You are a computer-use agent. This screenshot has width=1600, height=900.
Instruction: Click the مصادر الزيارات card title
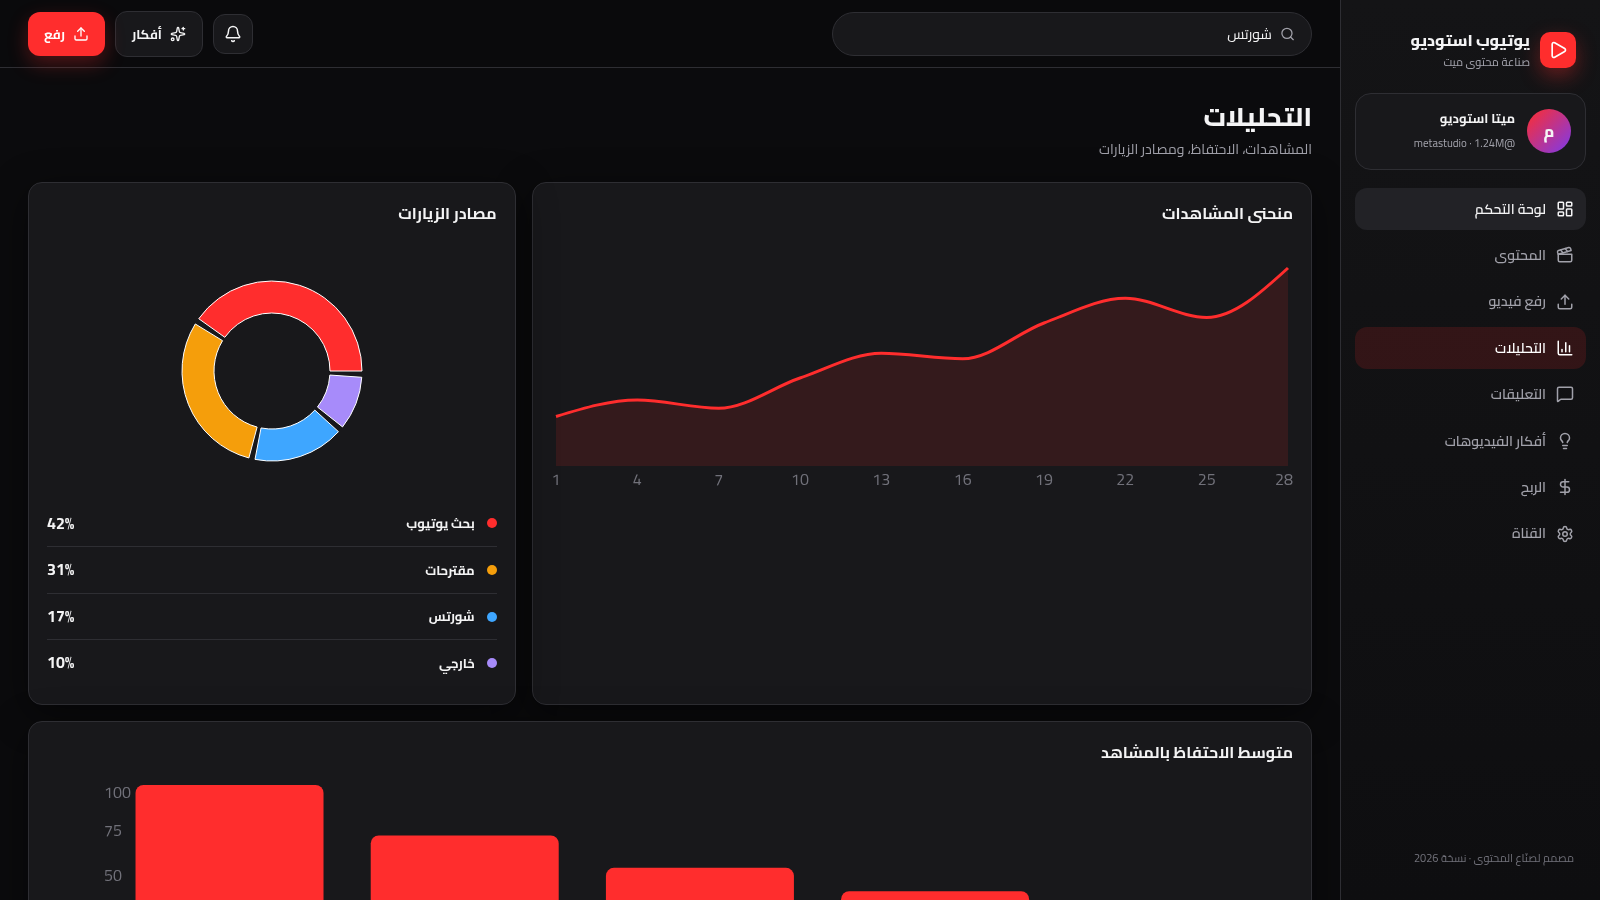[447, 214]
